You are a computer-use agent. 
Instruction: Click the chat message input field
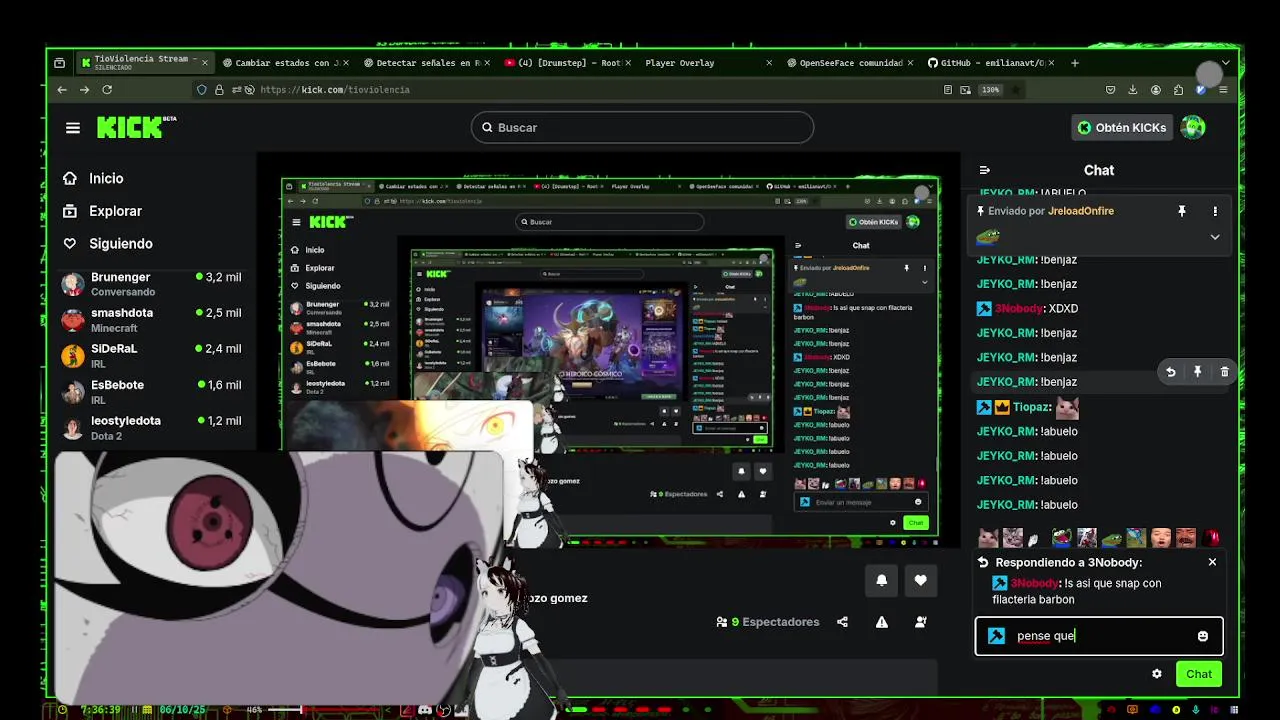(1099, 636)
